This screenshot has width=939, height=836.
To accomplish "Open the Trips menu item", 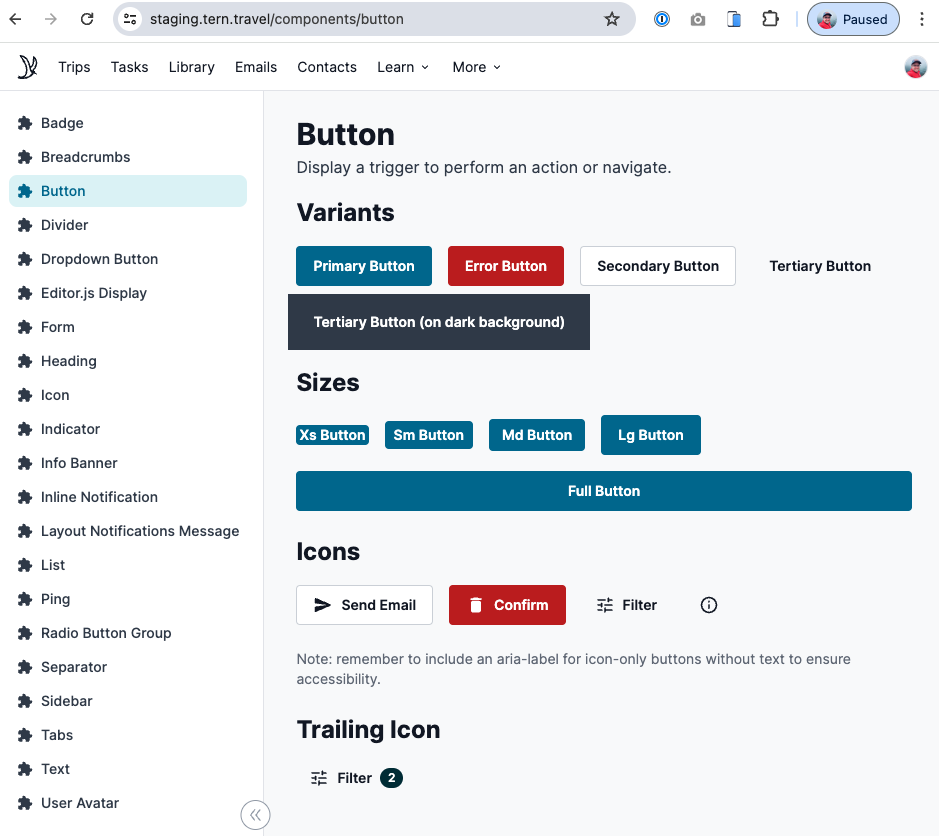I will coord(74,67).
